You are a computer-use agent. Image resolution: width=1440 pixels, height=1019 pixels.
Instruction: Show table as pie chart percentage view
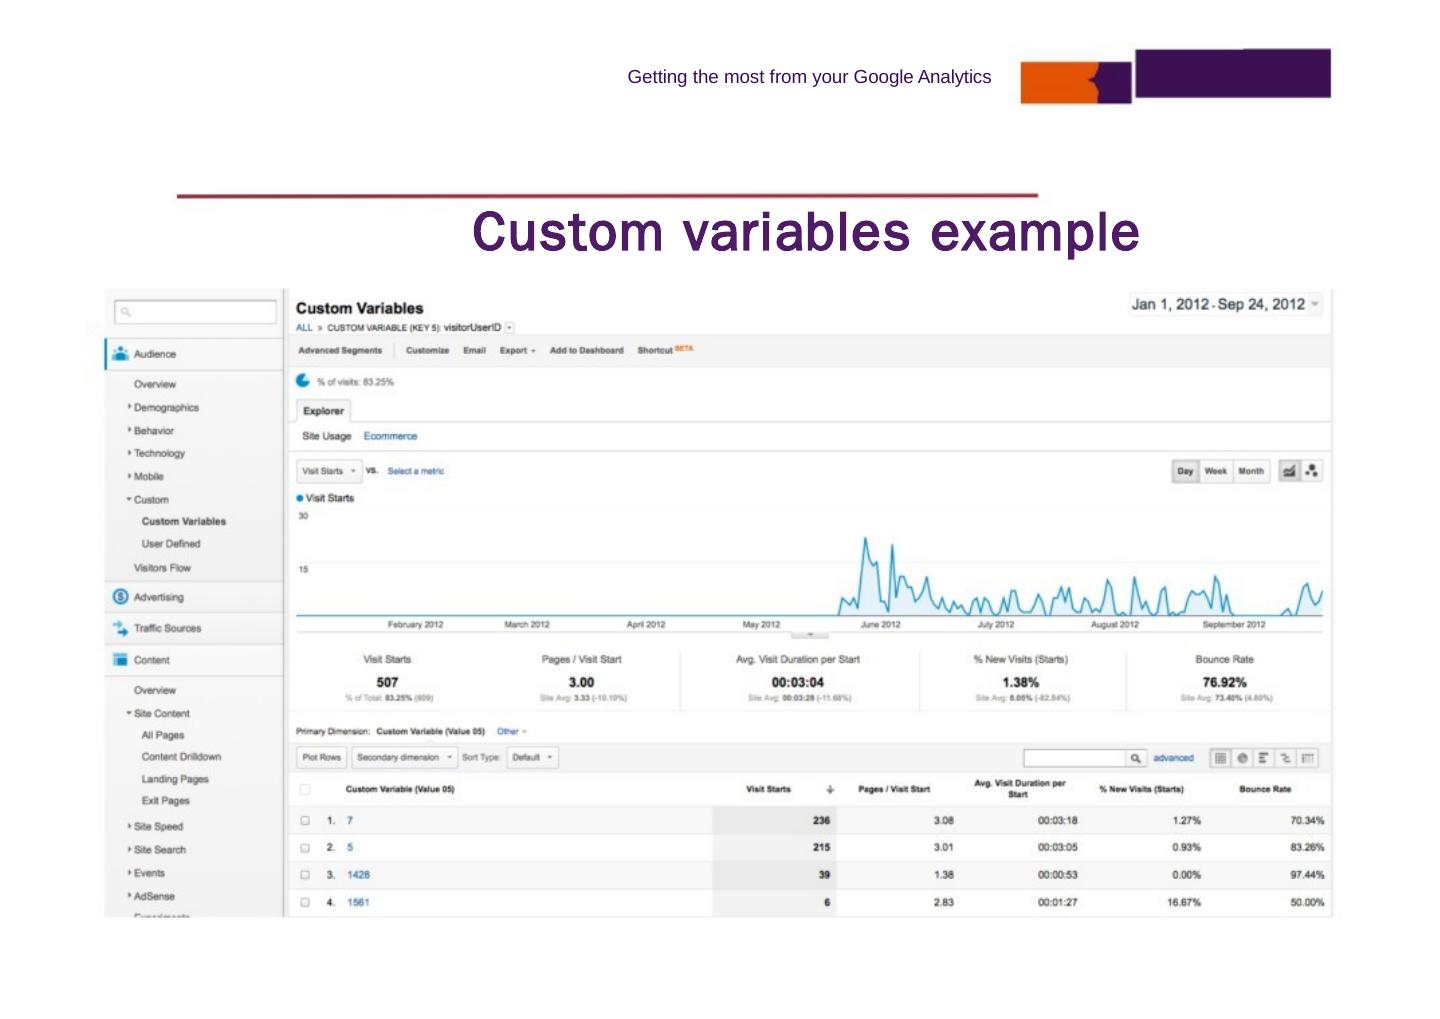[1242, 758]
